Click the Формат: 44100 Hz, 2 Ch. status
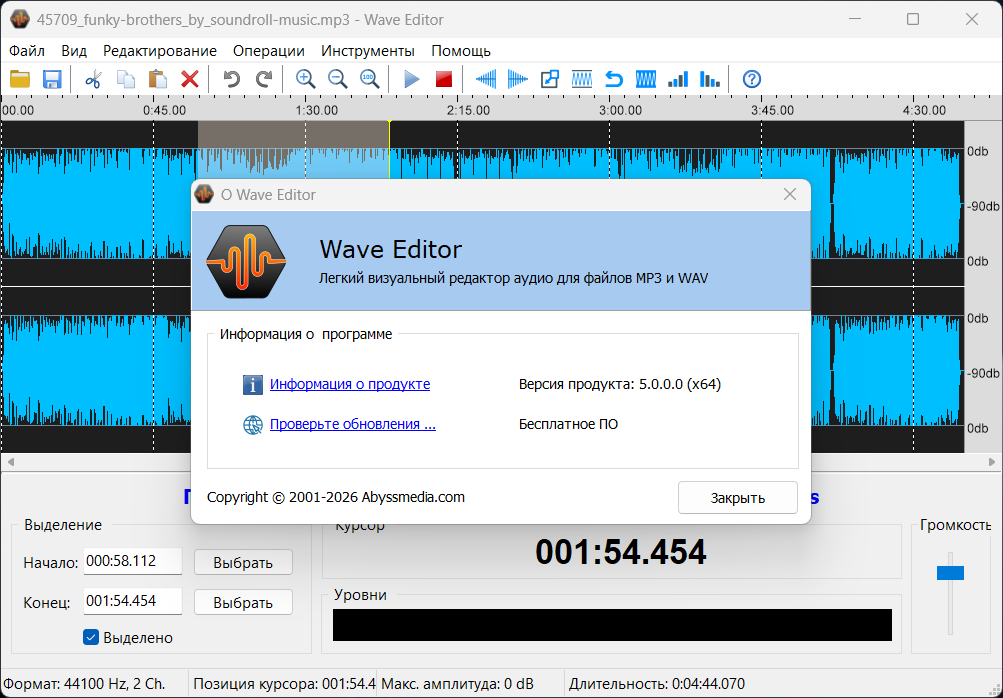Image resolution: width=1003 pixels, height=698 pixels. pyautogui.click(x=84, y=684)
